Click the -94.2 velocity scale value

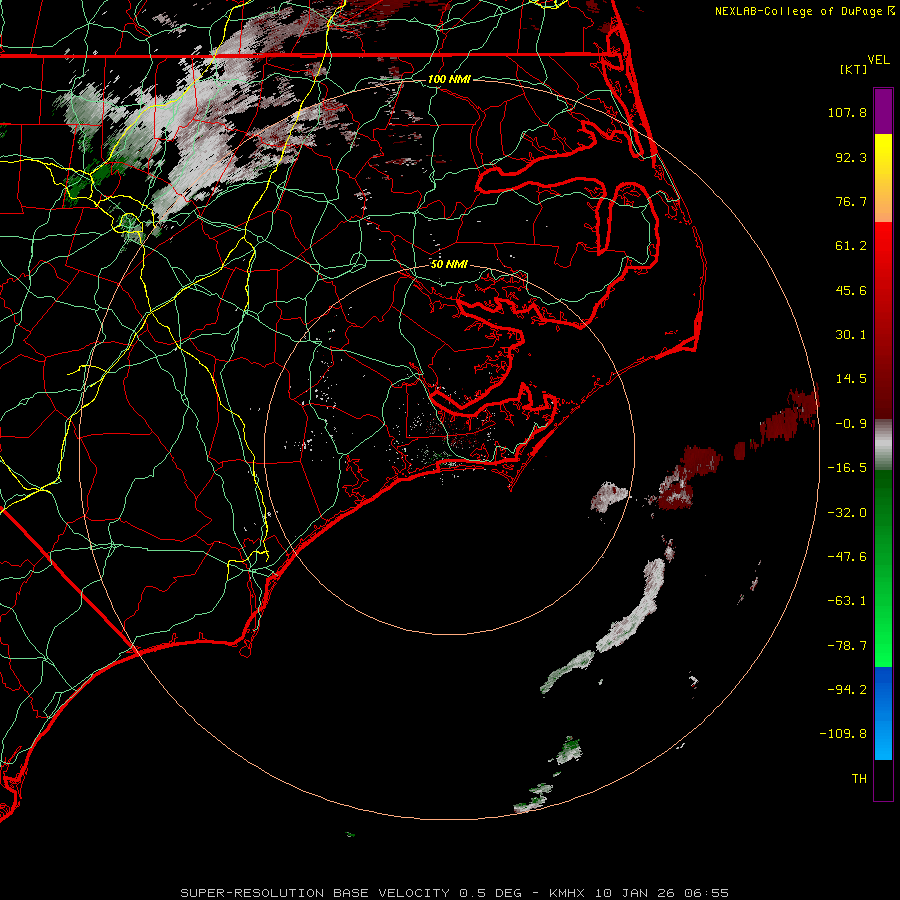(x=847, y=689)
